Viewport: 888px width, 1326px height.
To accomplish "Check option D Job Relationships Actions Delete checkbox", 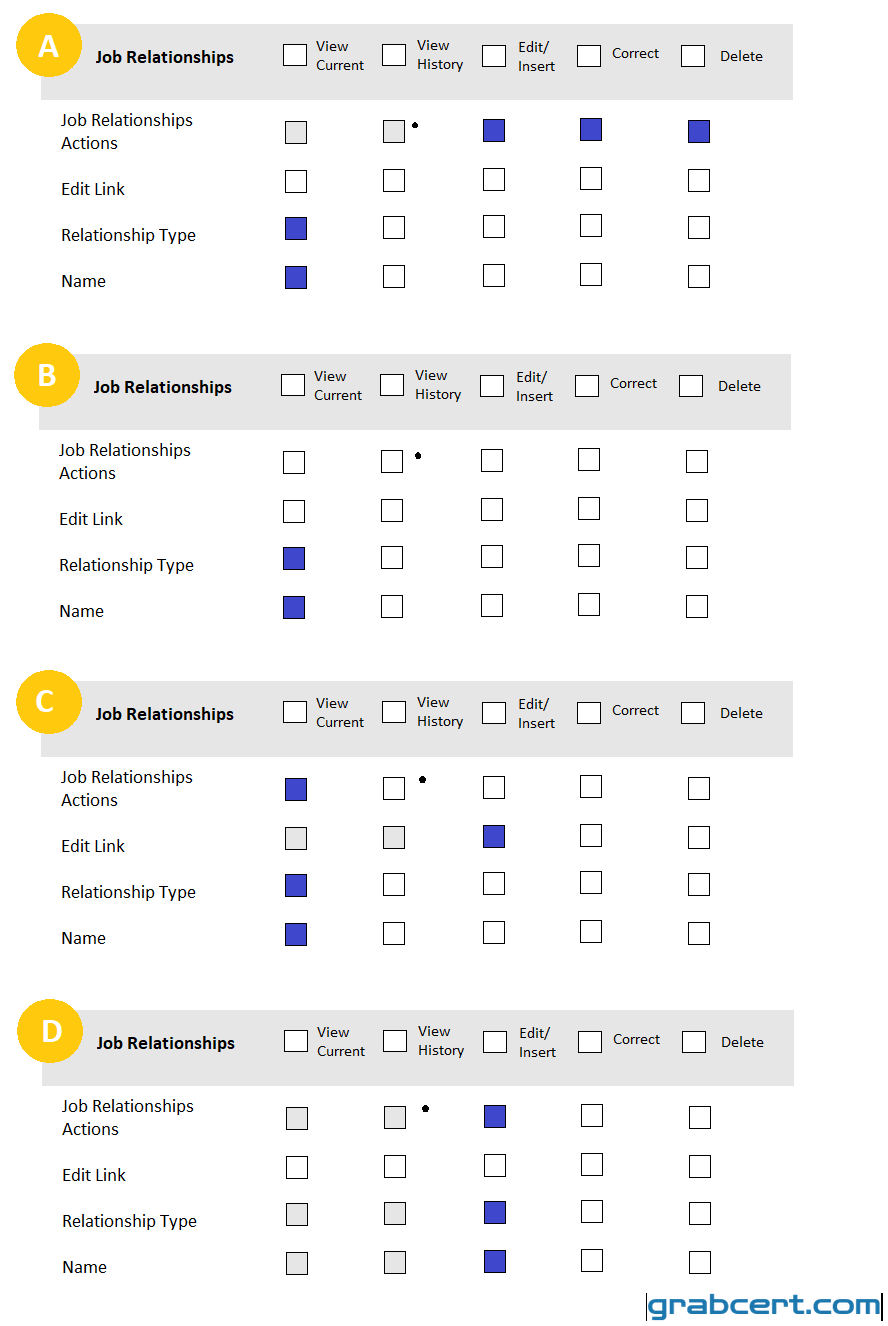I will [700, 1117].
